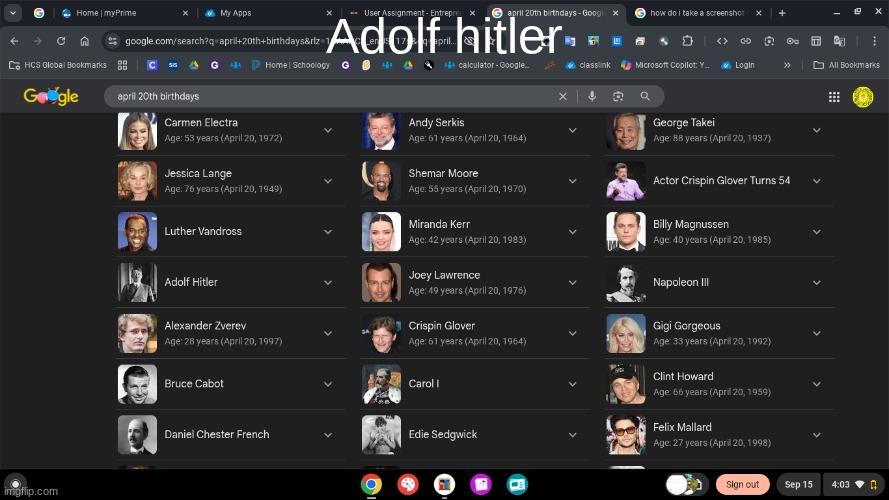The width and height of the screenshot is (889, 500).
Task: Click the Google logo
Action: [x=51, y=96]
